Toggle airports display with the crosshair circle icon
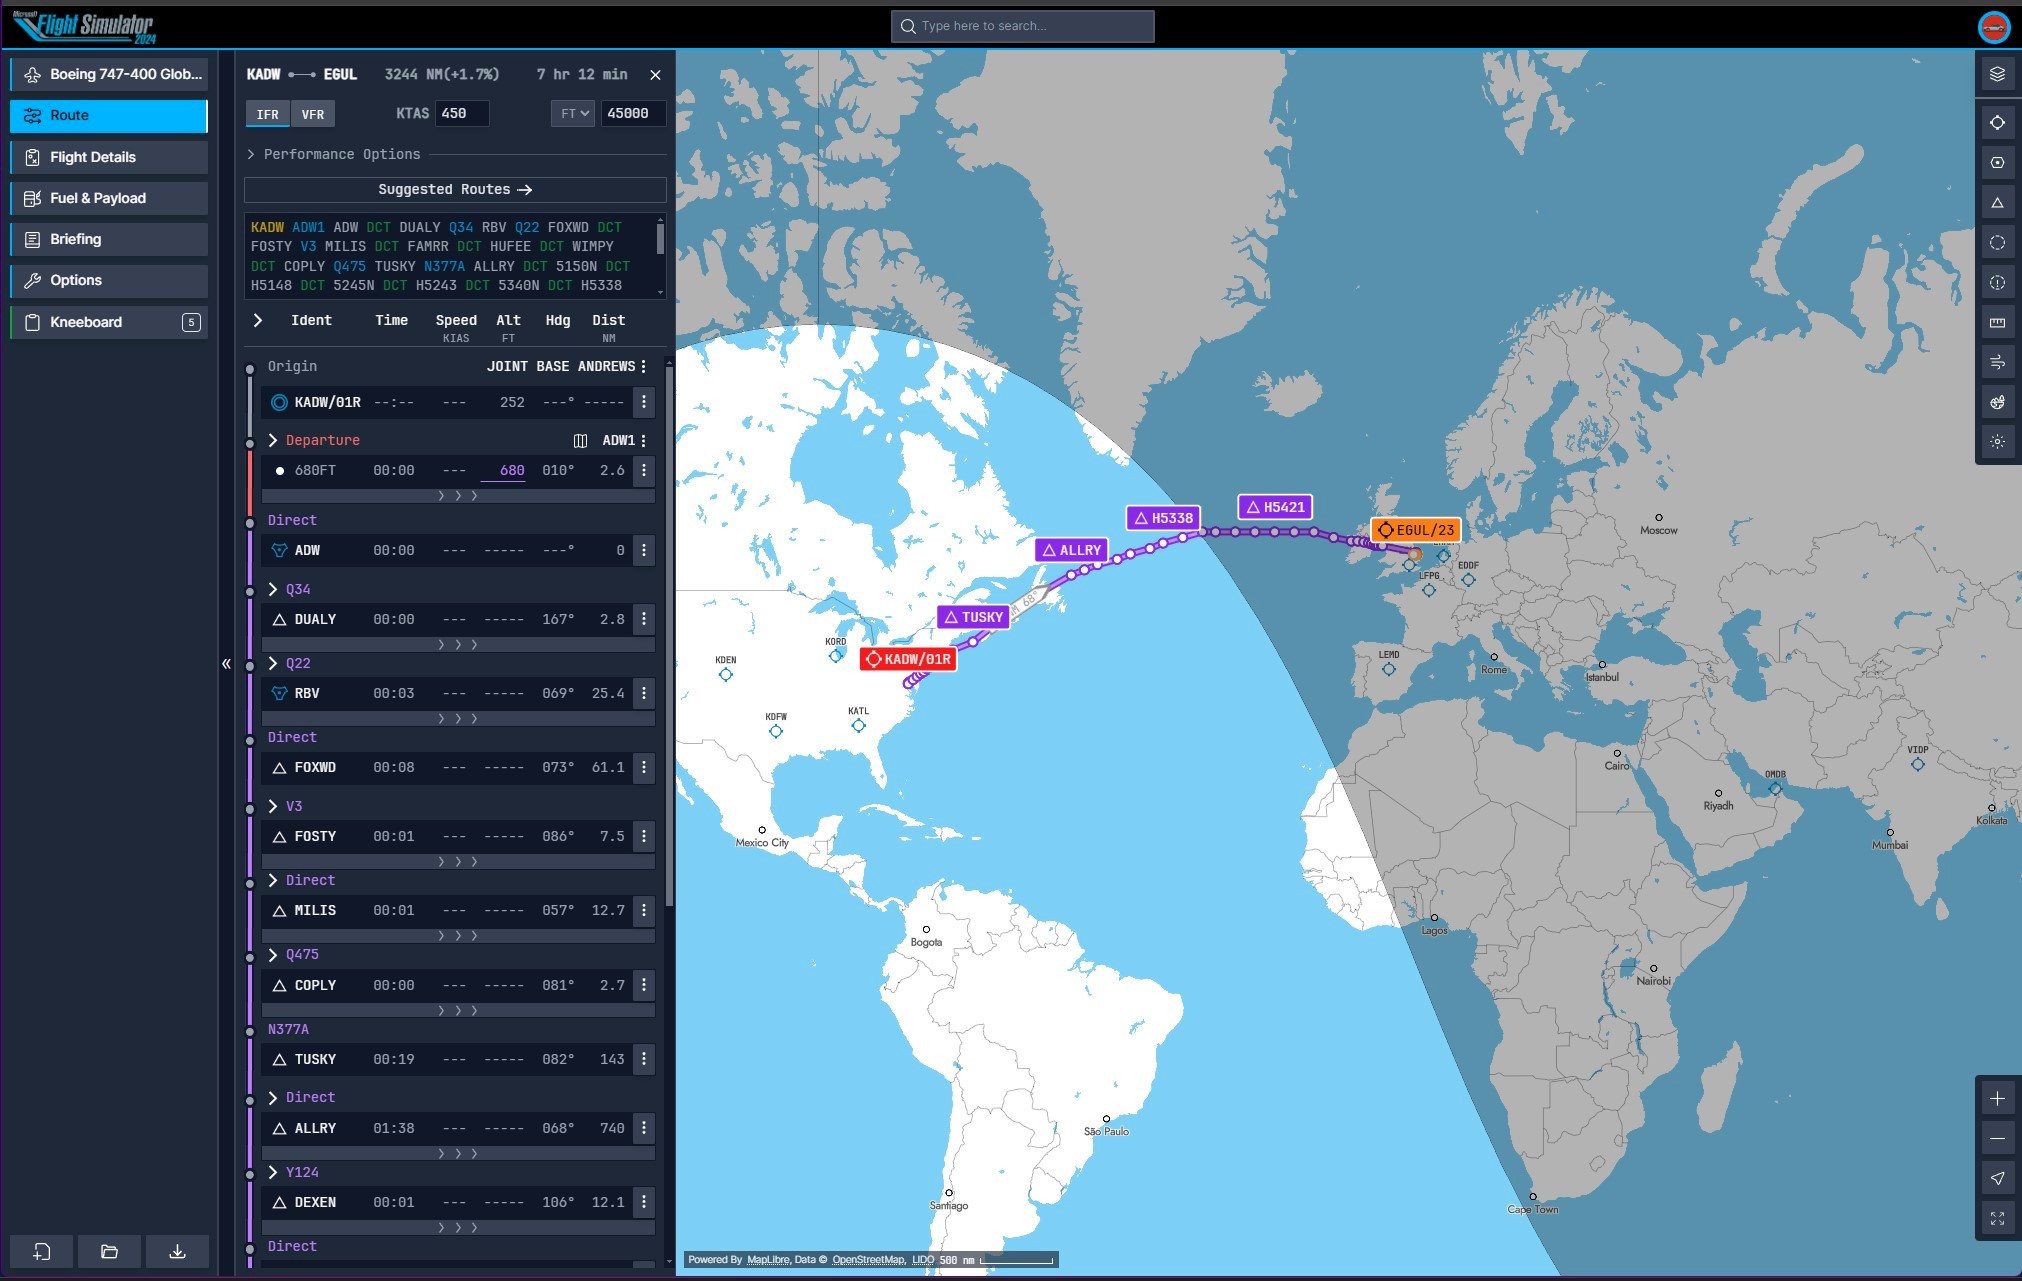 (x=1997, y=123)
